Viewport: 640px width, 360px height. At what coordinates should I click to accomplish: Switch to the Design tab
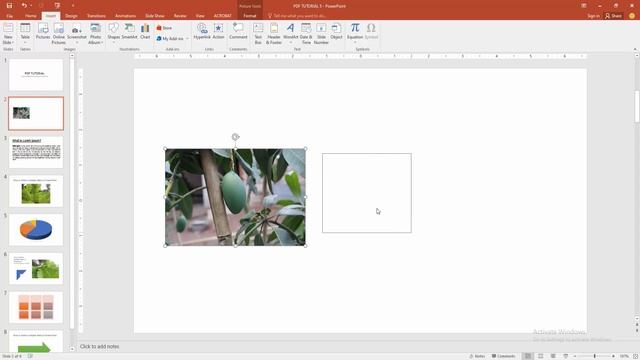pyautogui.click(x=71, y=16)
